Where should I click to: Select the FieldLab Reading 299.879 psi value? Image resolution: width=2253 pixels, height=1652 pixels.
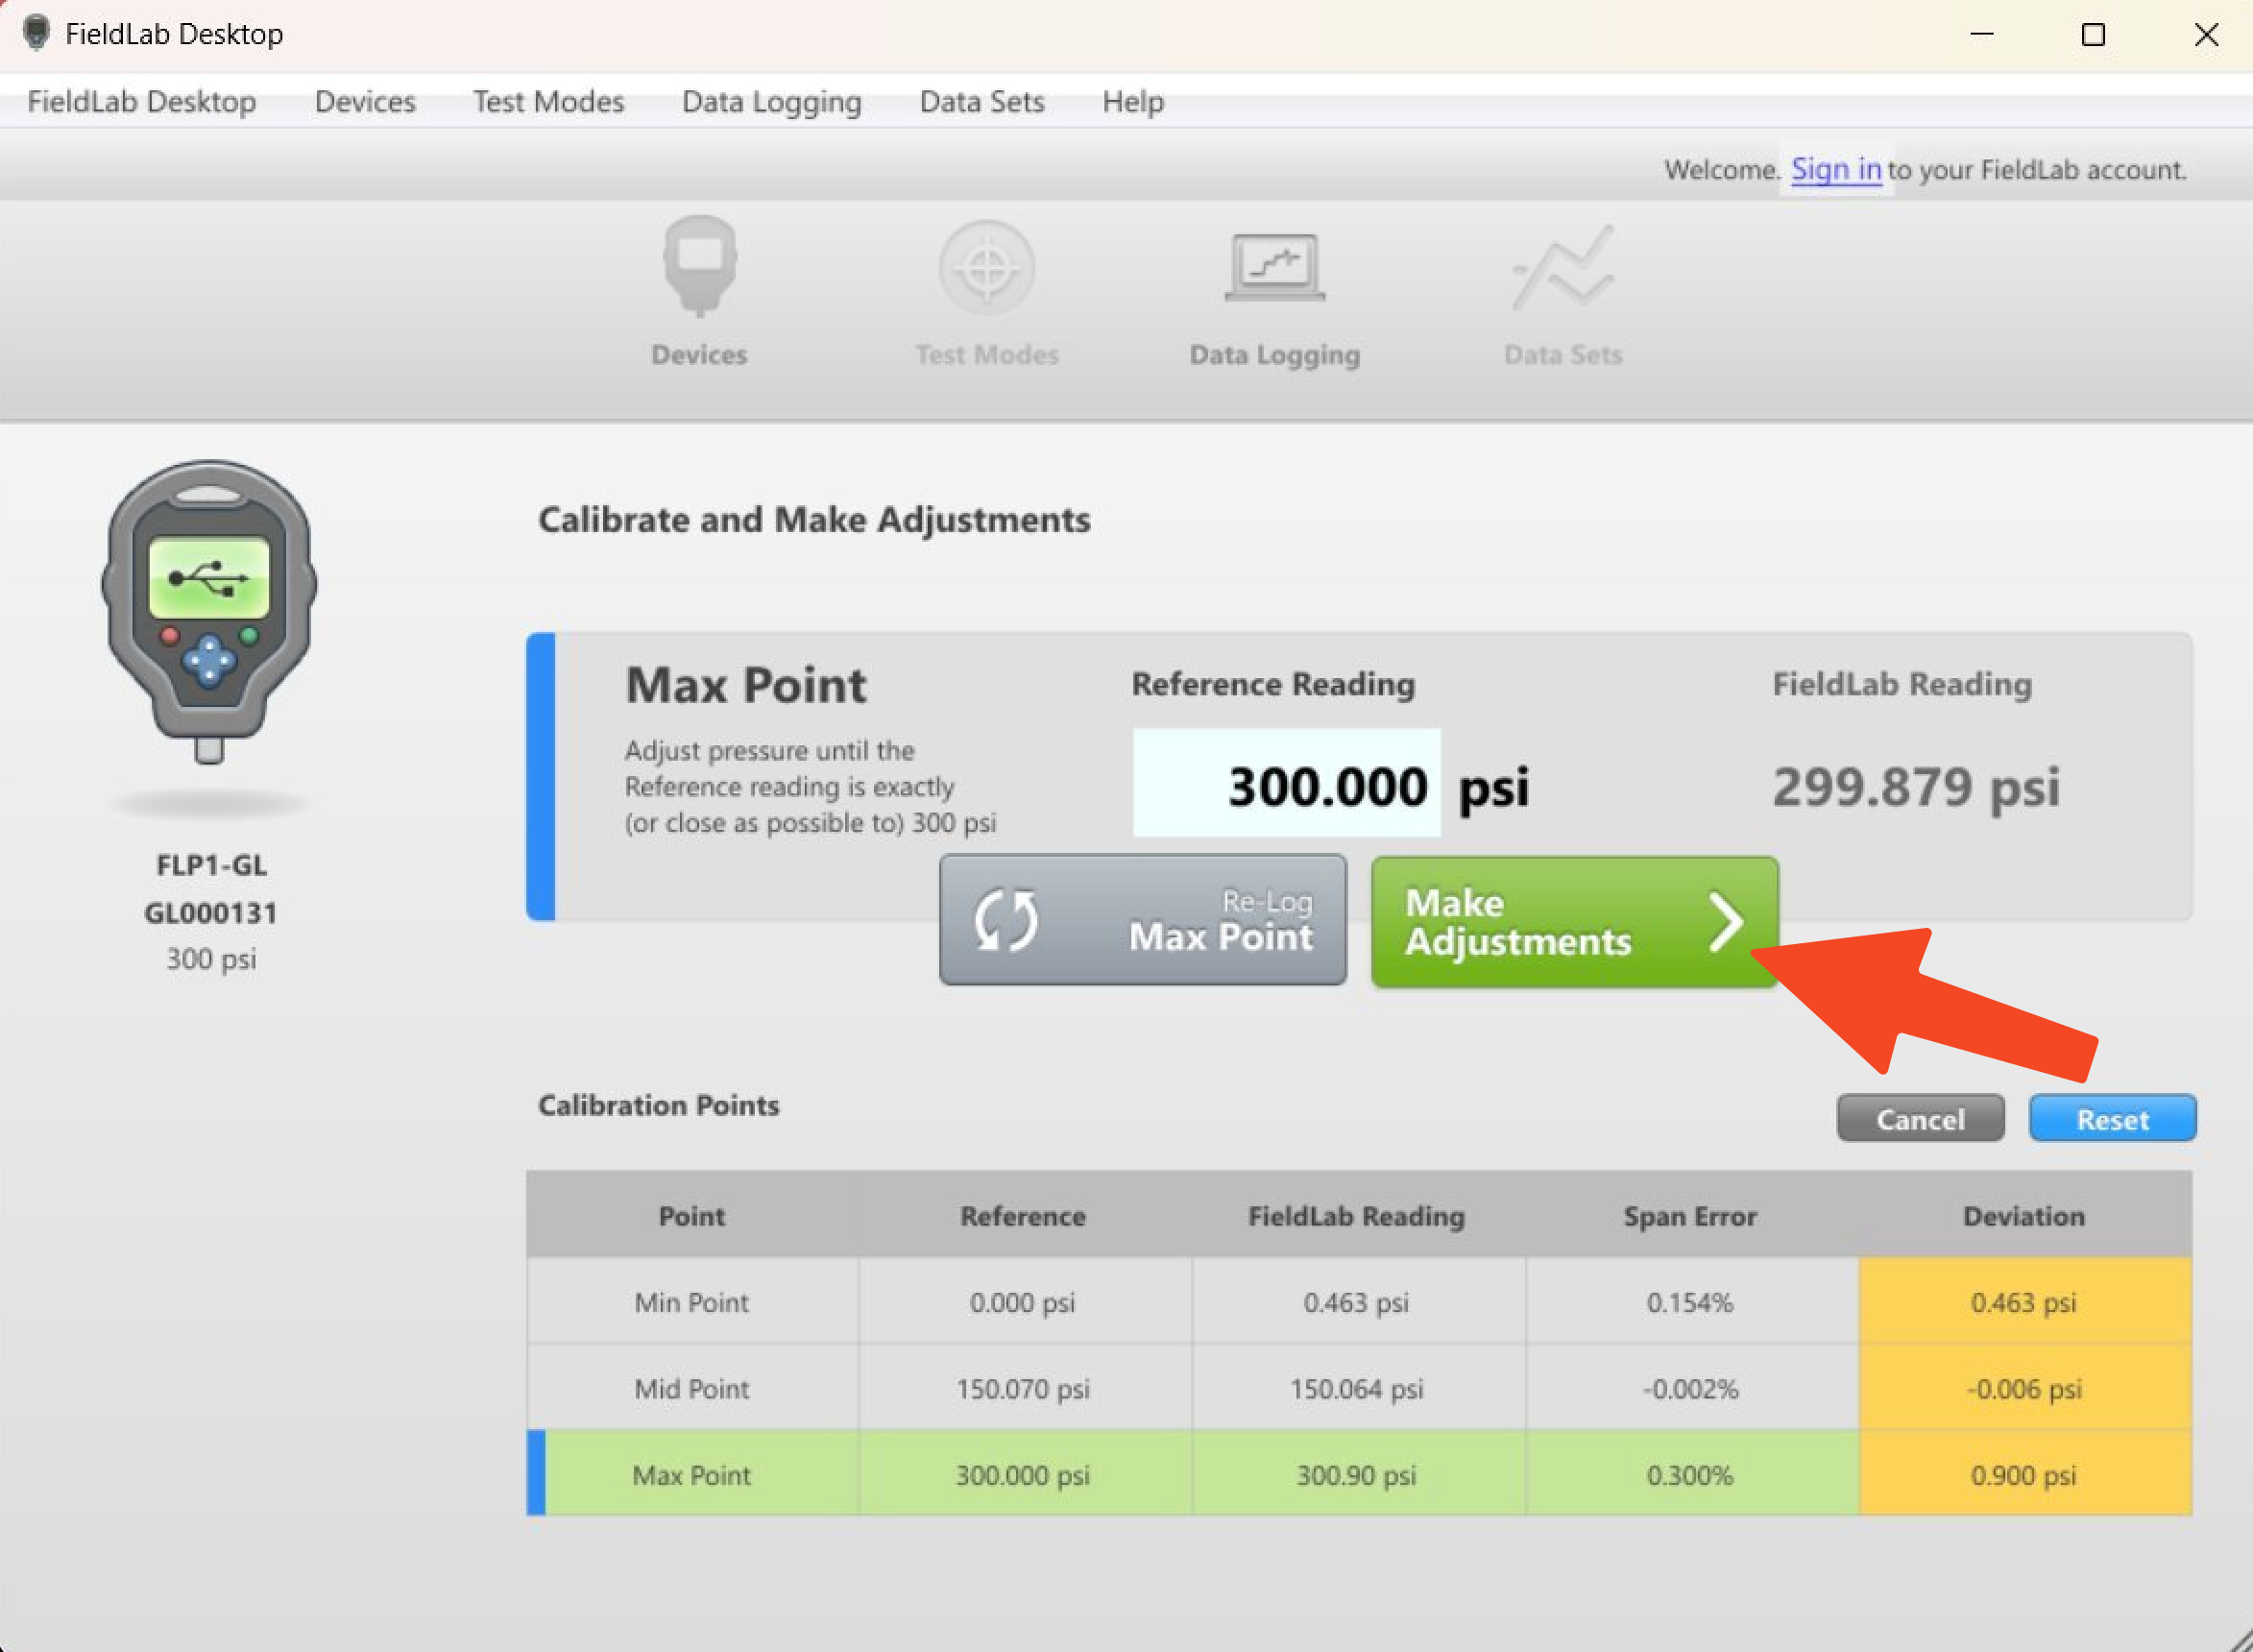pyautogui.click(x=1915, y=786)
